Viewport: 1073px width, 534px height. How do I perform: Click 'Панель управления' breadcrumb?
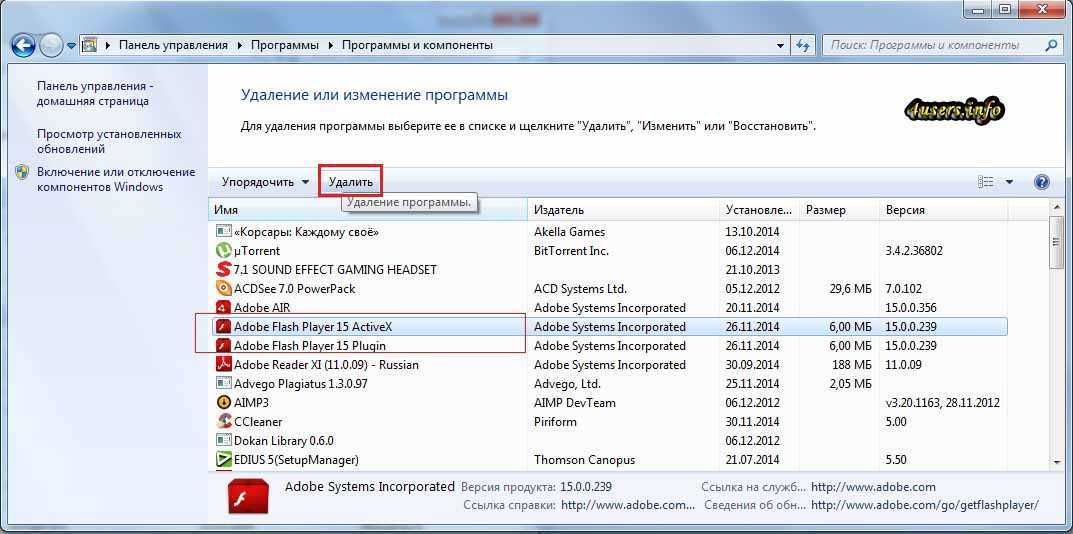[173, 45]
